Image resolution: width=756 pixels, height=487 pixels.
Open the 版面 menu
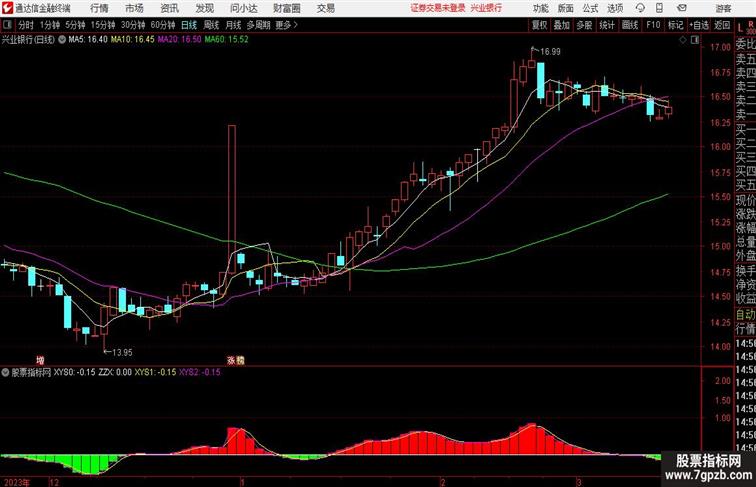click(x=566, y=8)
